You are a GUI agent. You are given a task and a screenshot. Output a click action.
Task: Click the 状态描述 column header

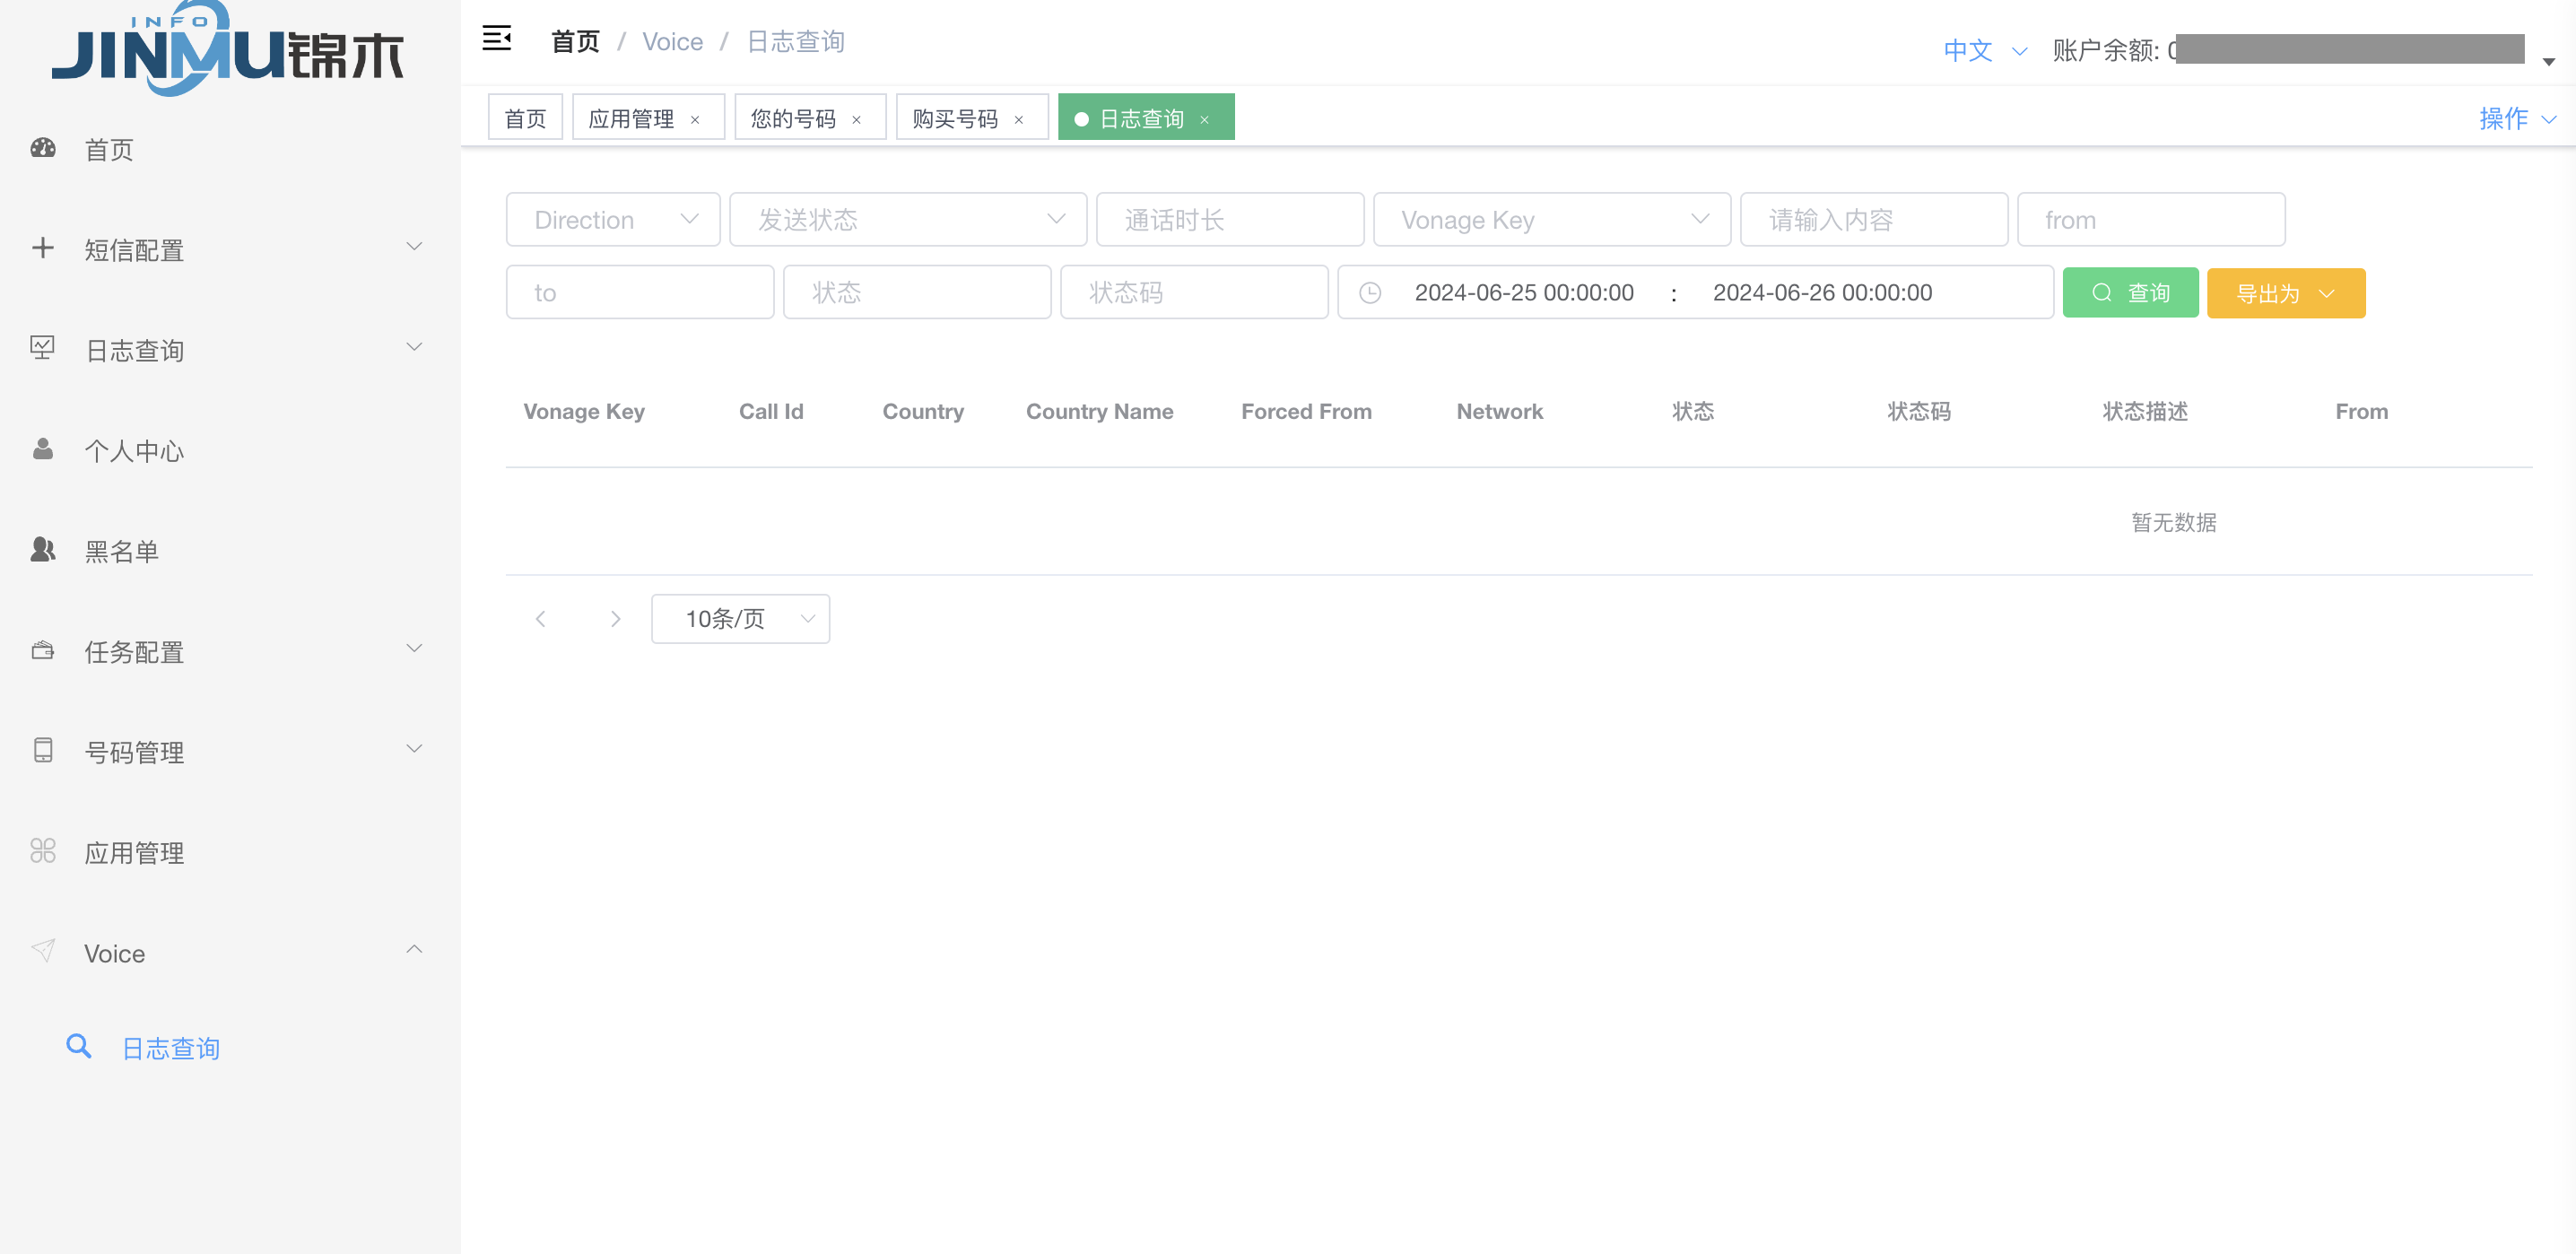(2145, 411)
